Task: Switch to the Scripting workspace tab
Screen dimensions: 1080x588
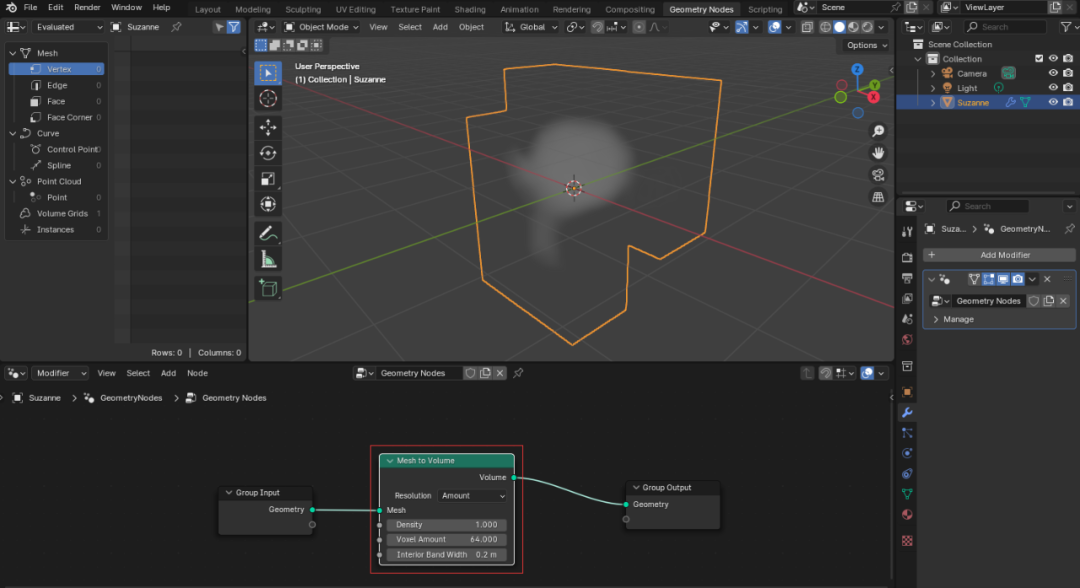Action: [765, 9]
